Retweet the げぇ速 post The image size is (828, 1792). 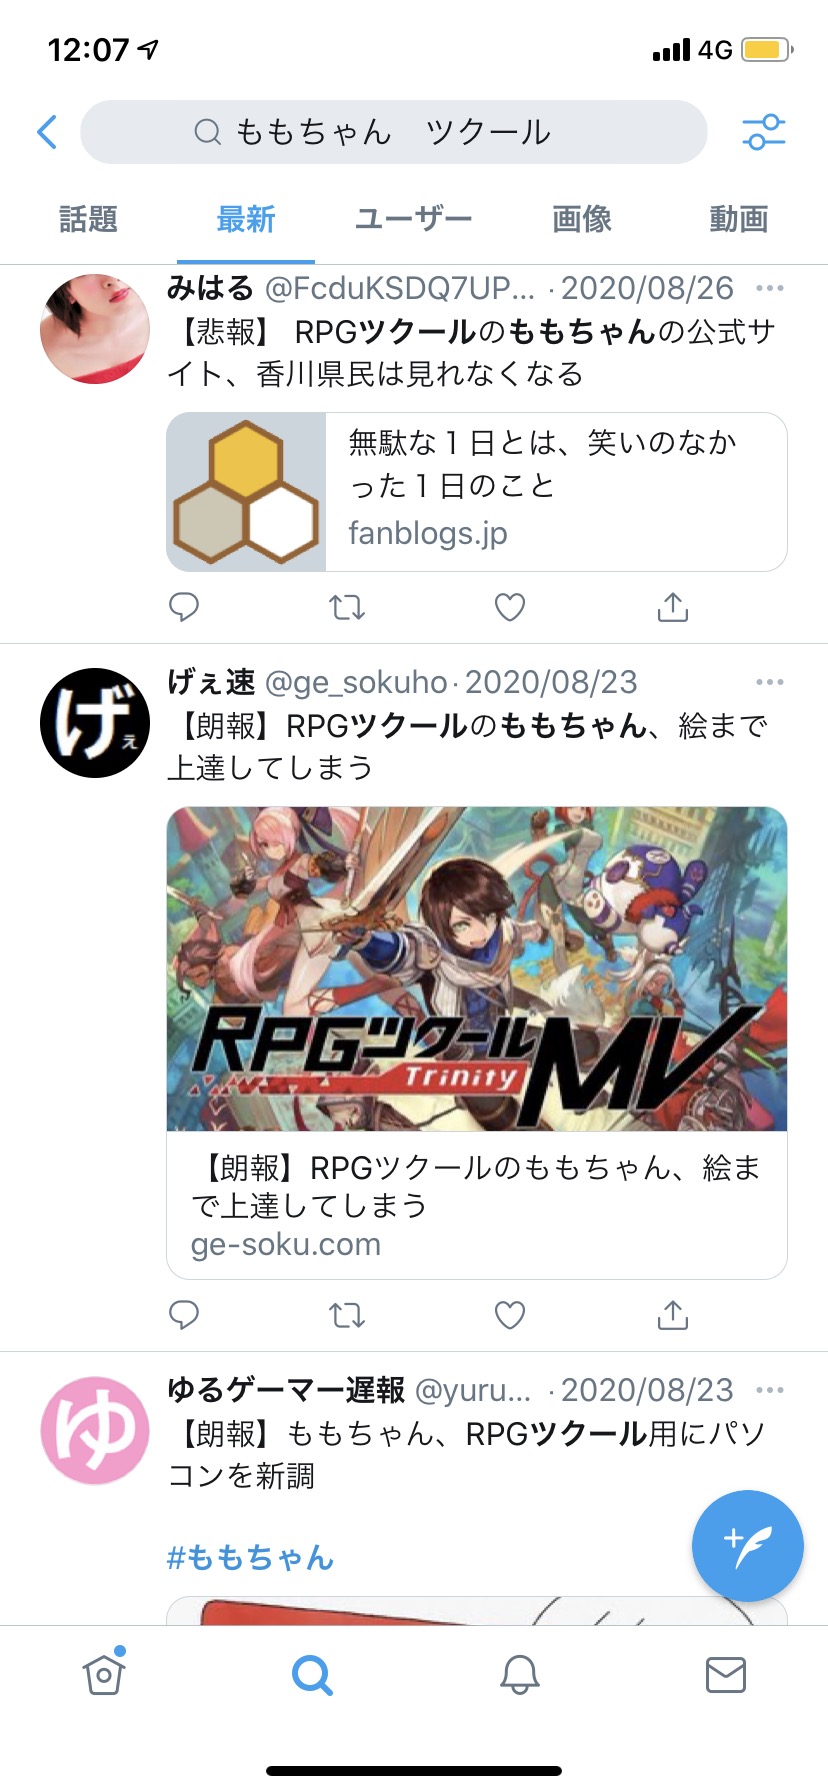[x=347, y=1315]
